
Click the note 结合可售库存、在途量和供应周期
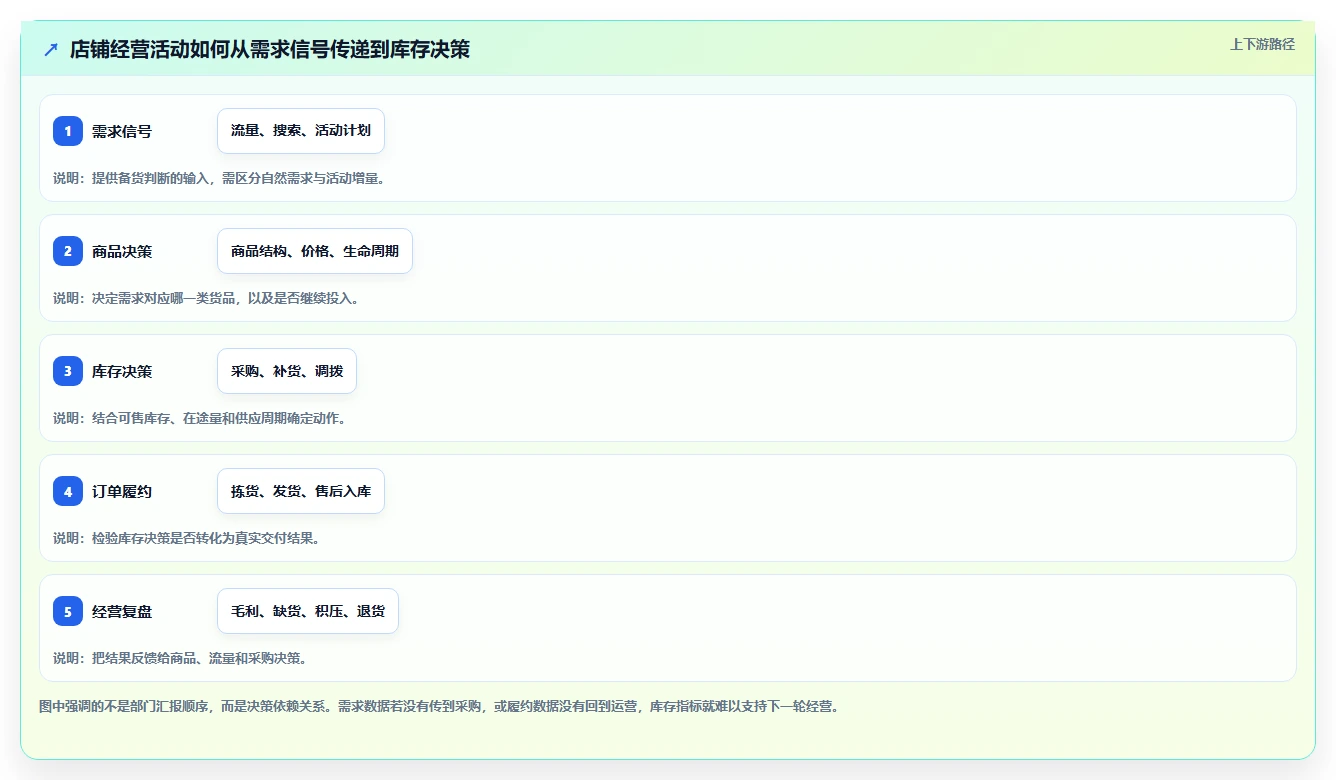click(190, 418)
